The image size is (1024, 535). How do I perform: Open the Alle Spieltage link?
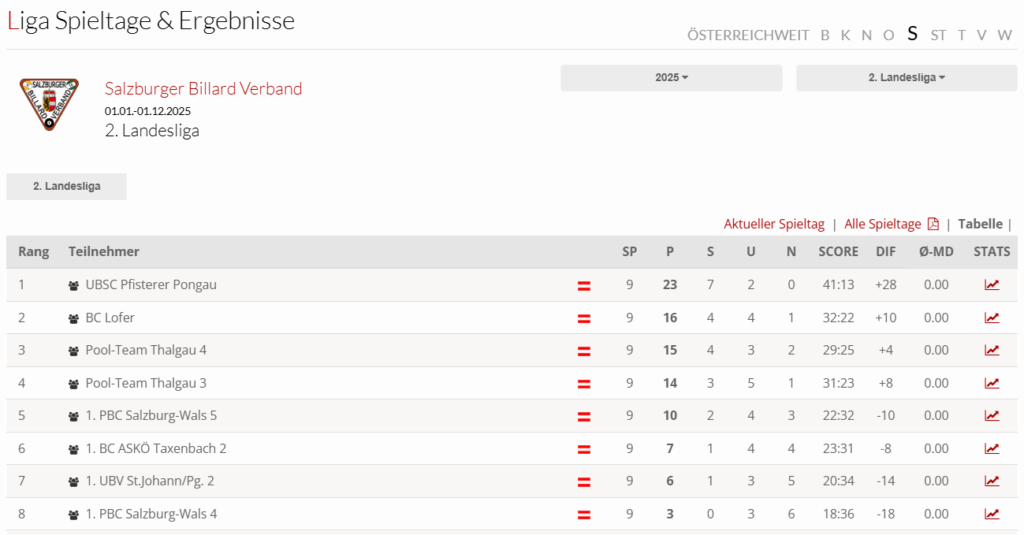(x=882, y=224)
